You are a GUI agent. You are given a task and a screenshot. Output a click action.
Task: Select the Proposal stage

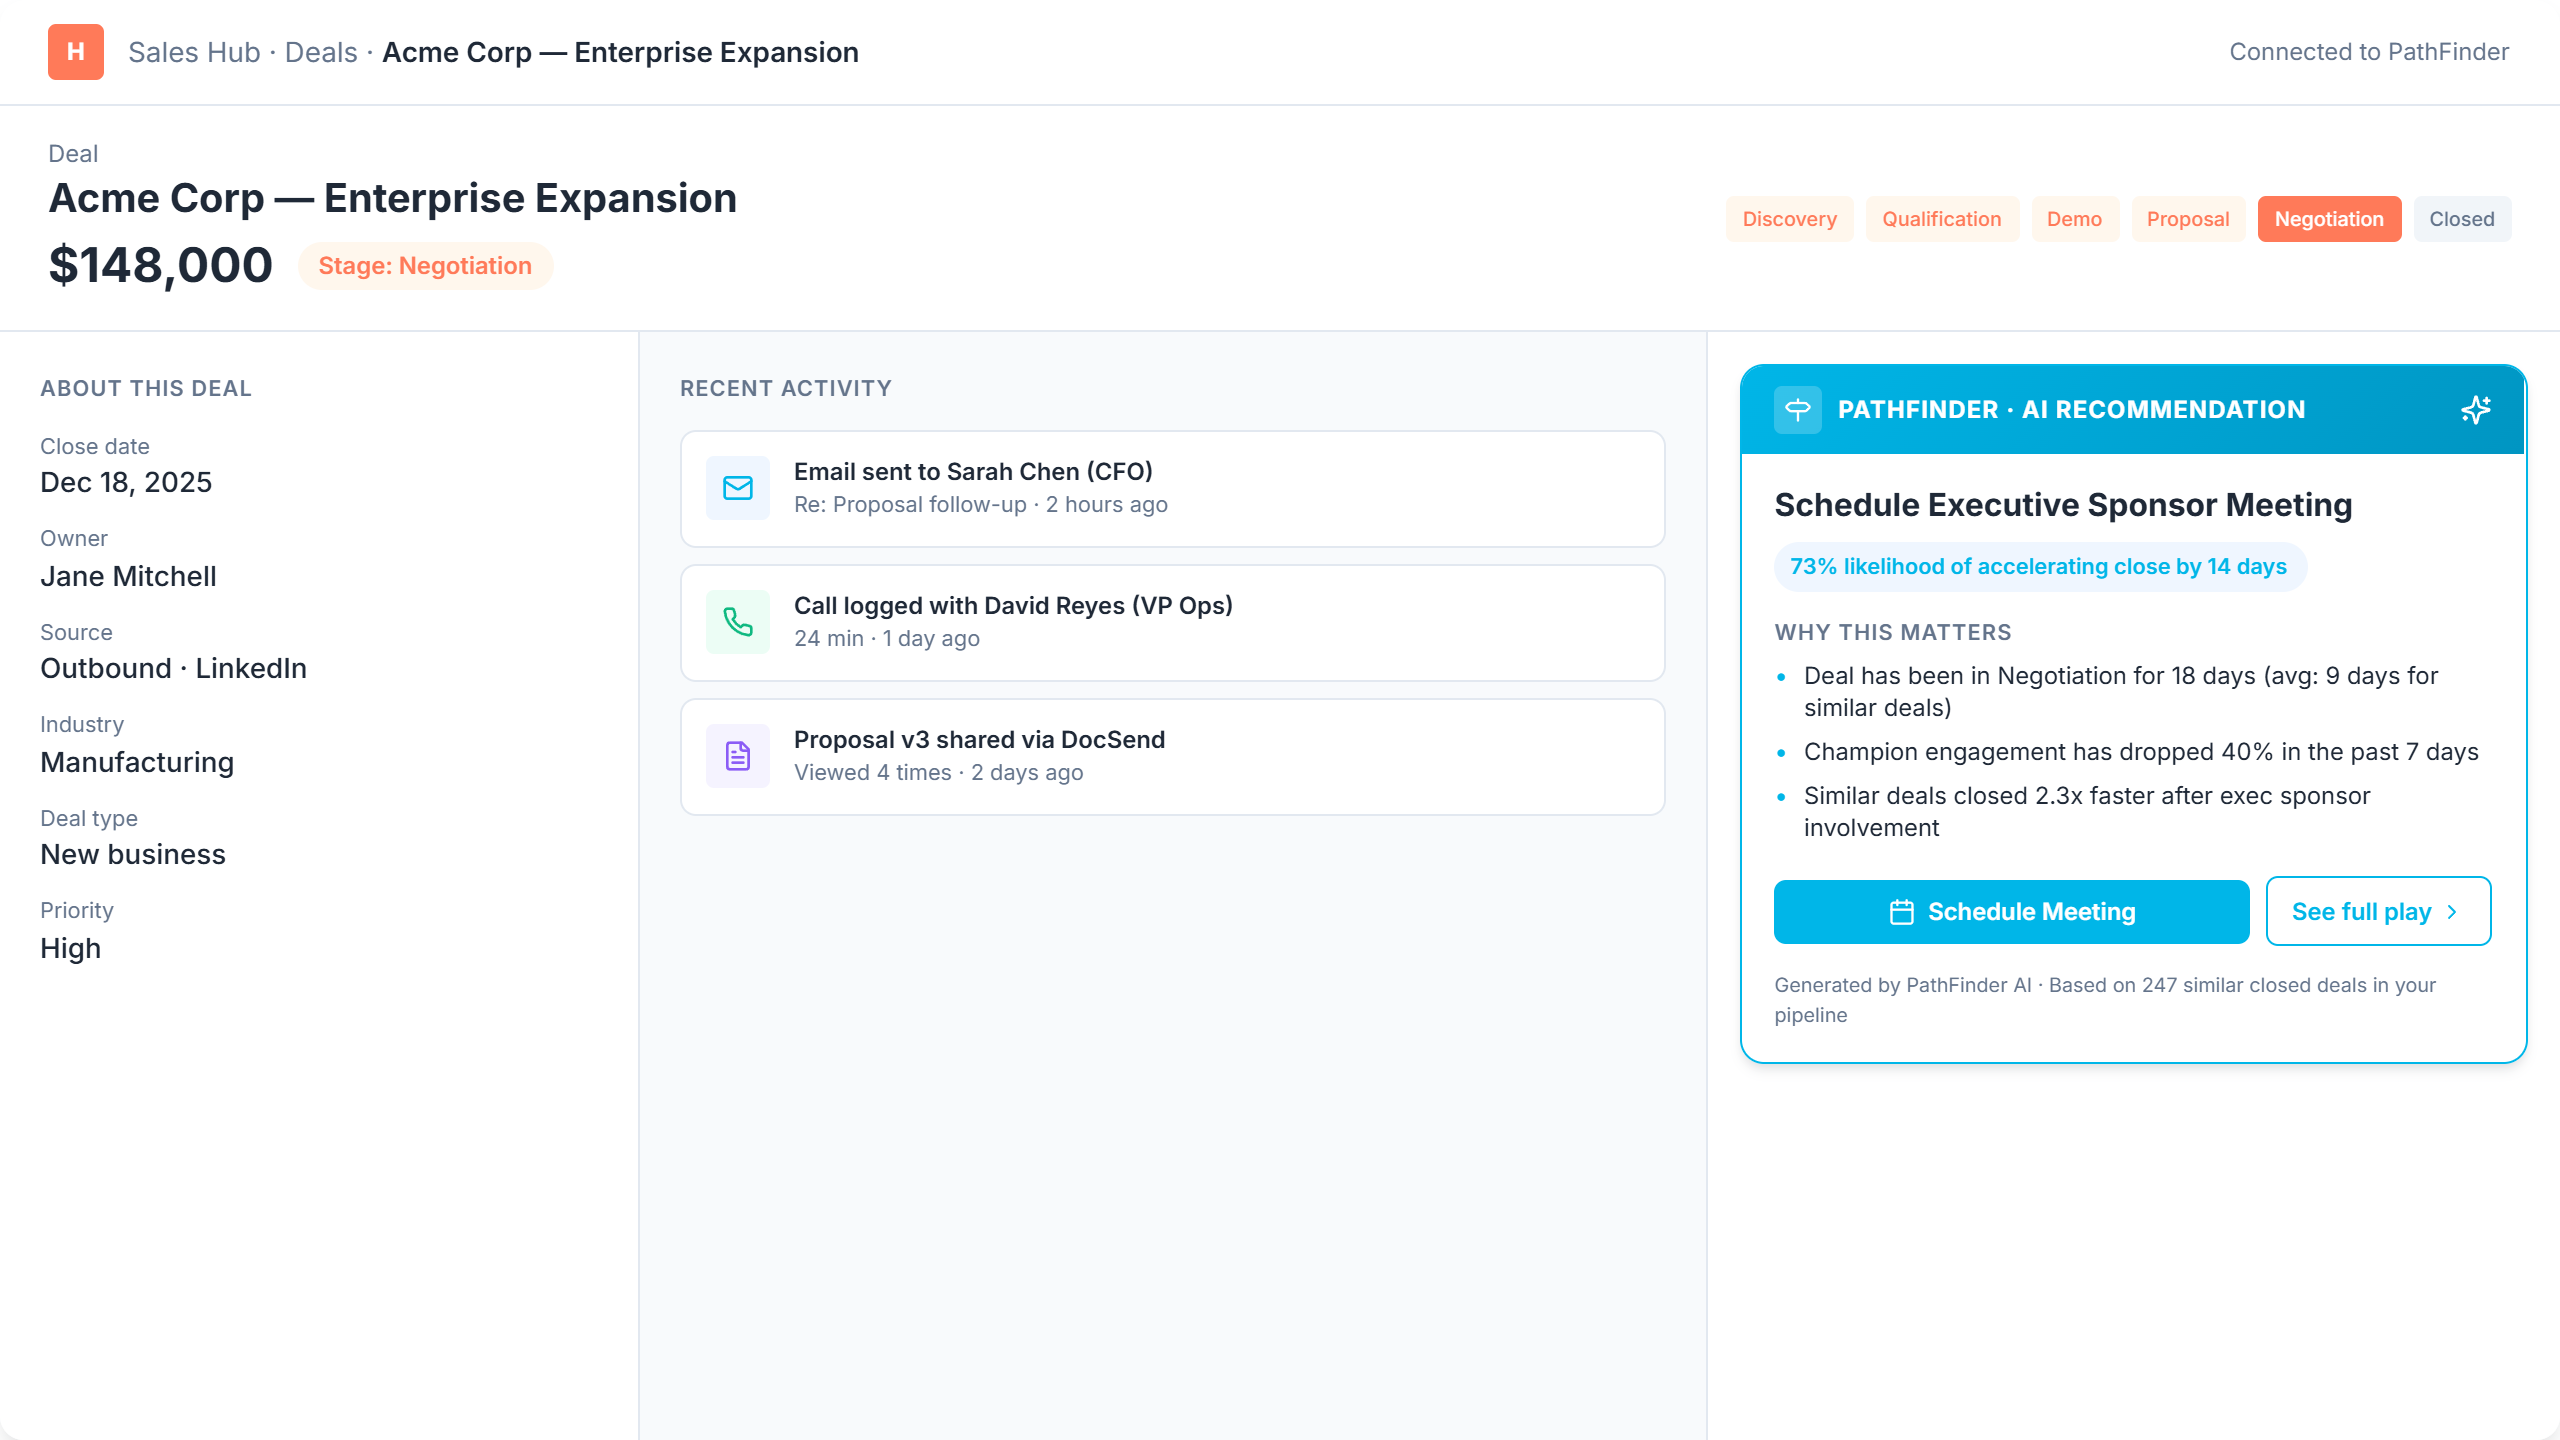(x=2188, y=219)
